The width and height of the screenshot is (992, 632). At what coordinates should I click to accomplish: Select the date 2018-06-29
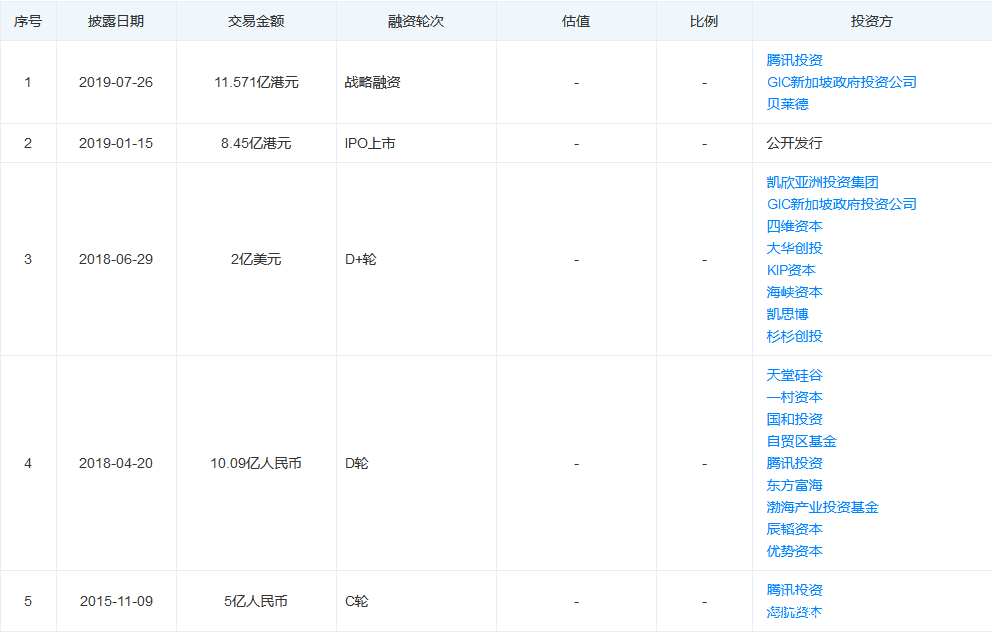click(116, 259)
